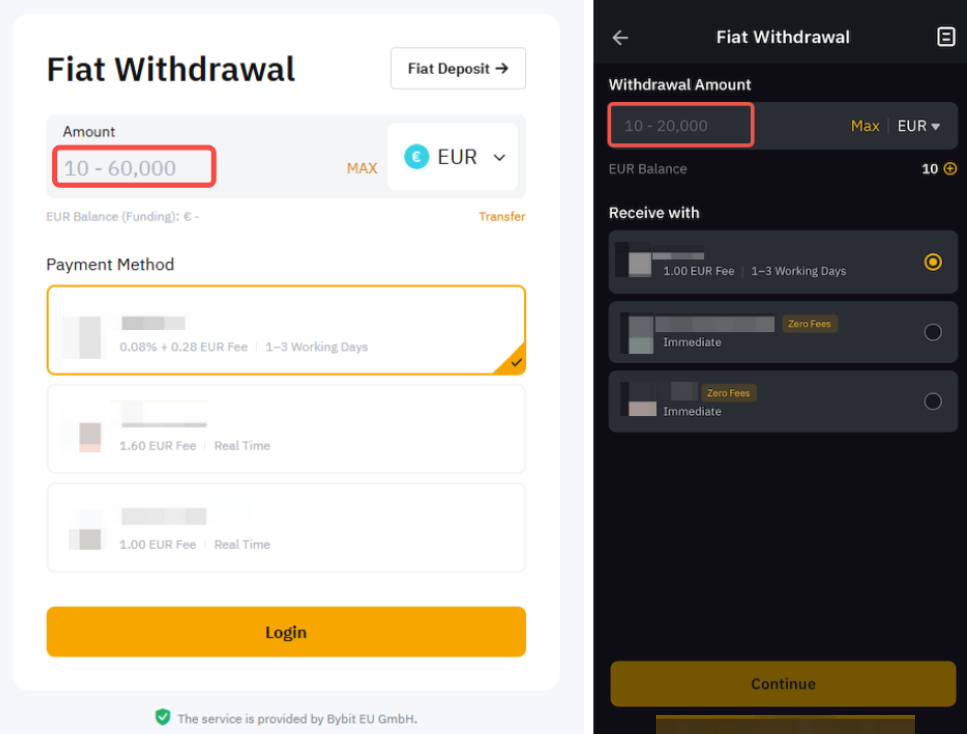Click the green shield security icon
Screen dimensions: 967x734
(x=162, y=717)
